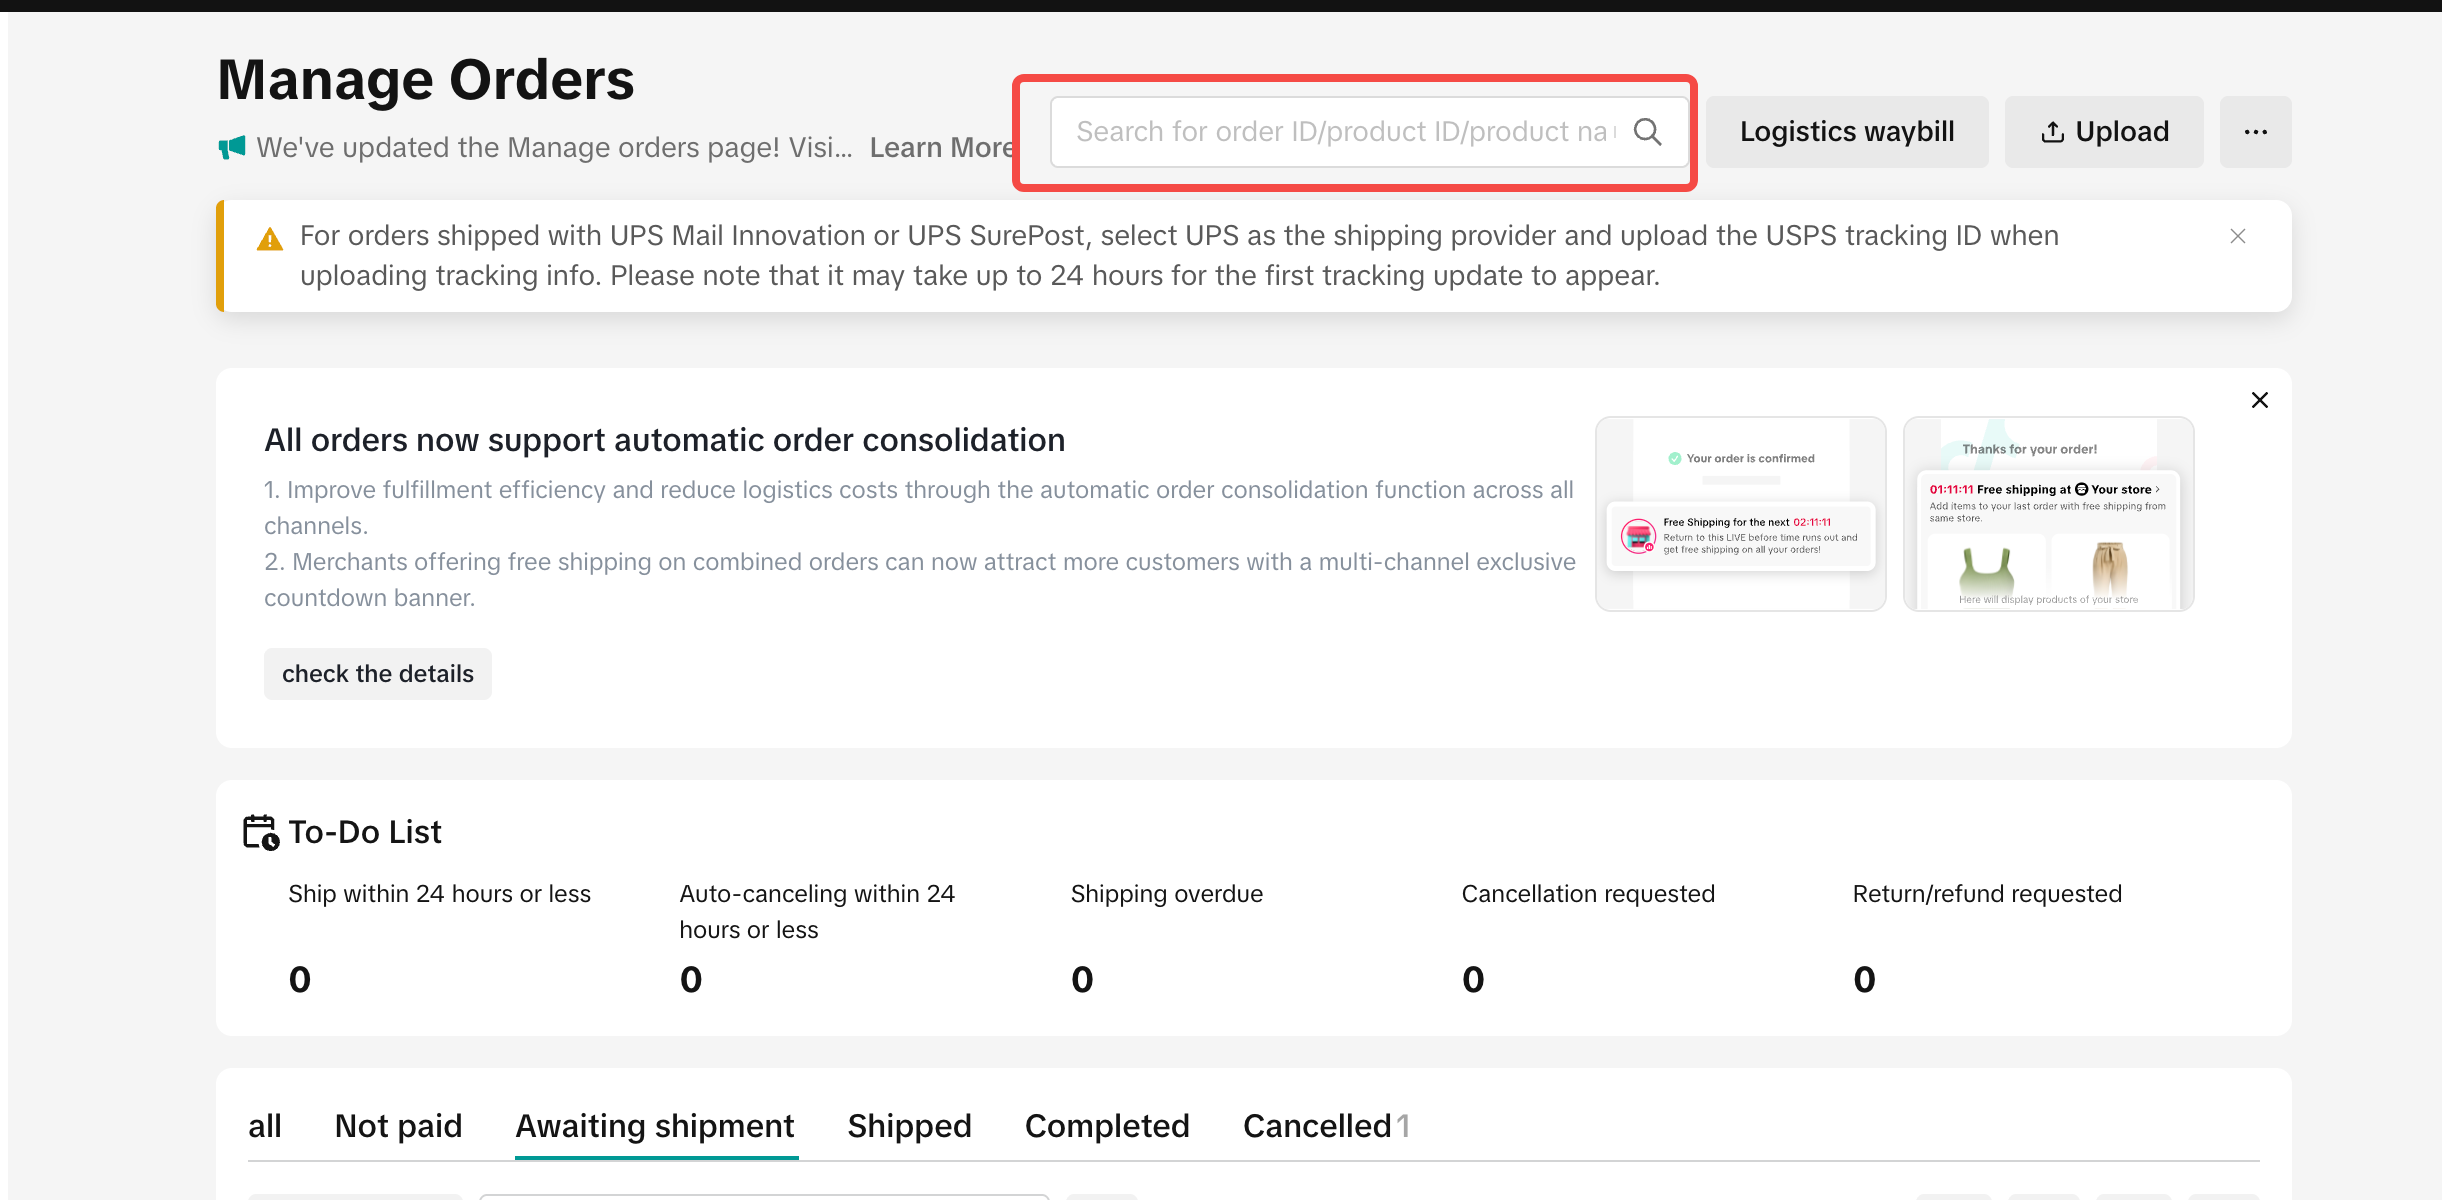2442x1200 pixels.
Task: Click the megaphone announcement icon
Action: 231,148
